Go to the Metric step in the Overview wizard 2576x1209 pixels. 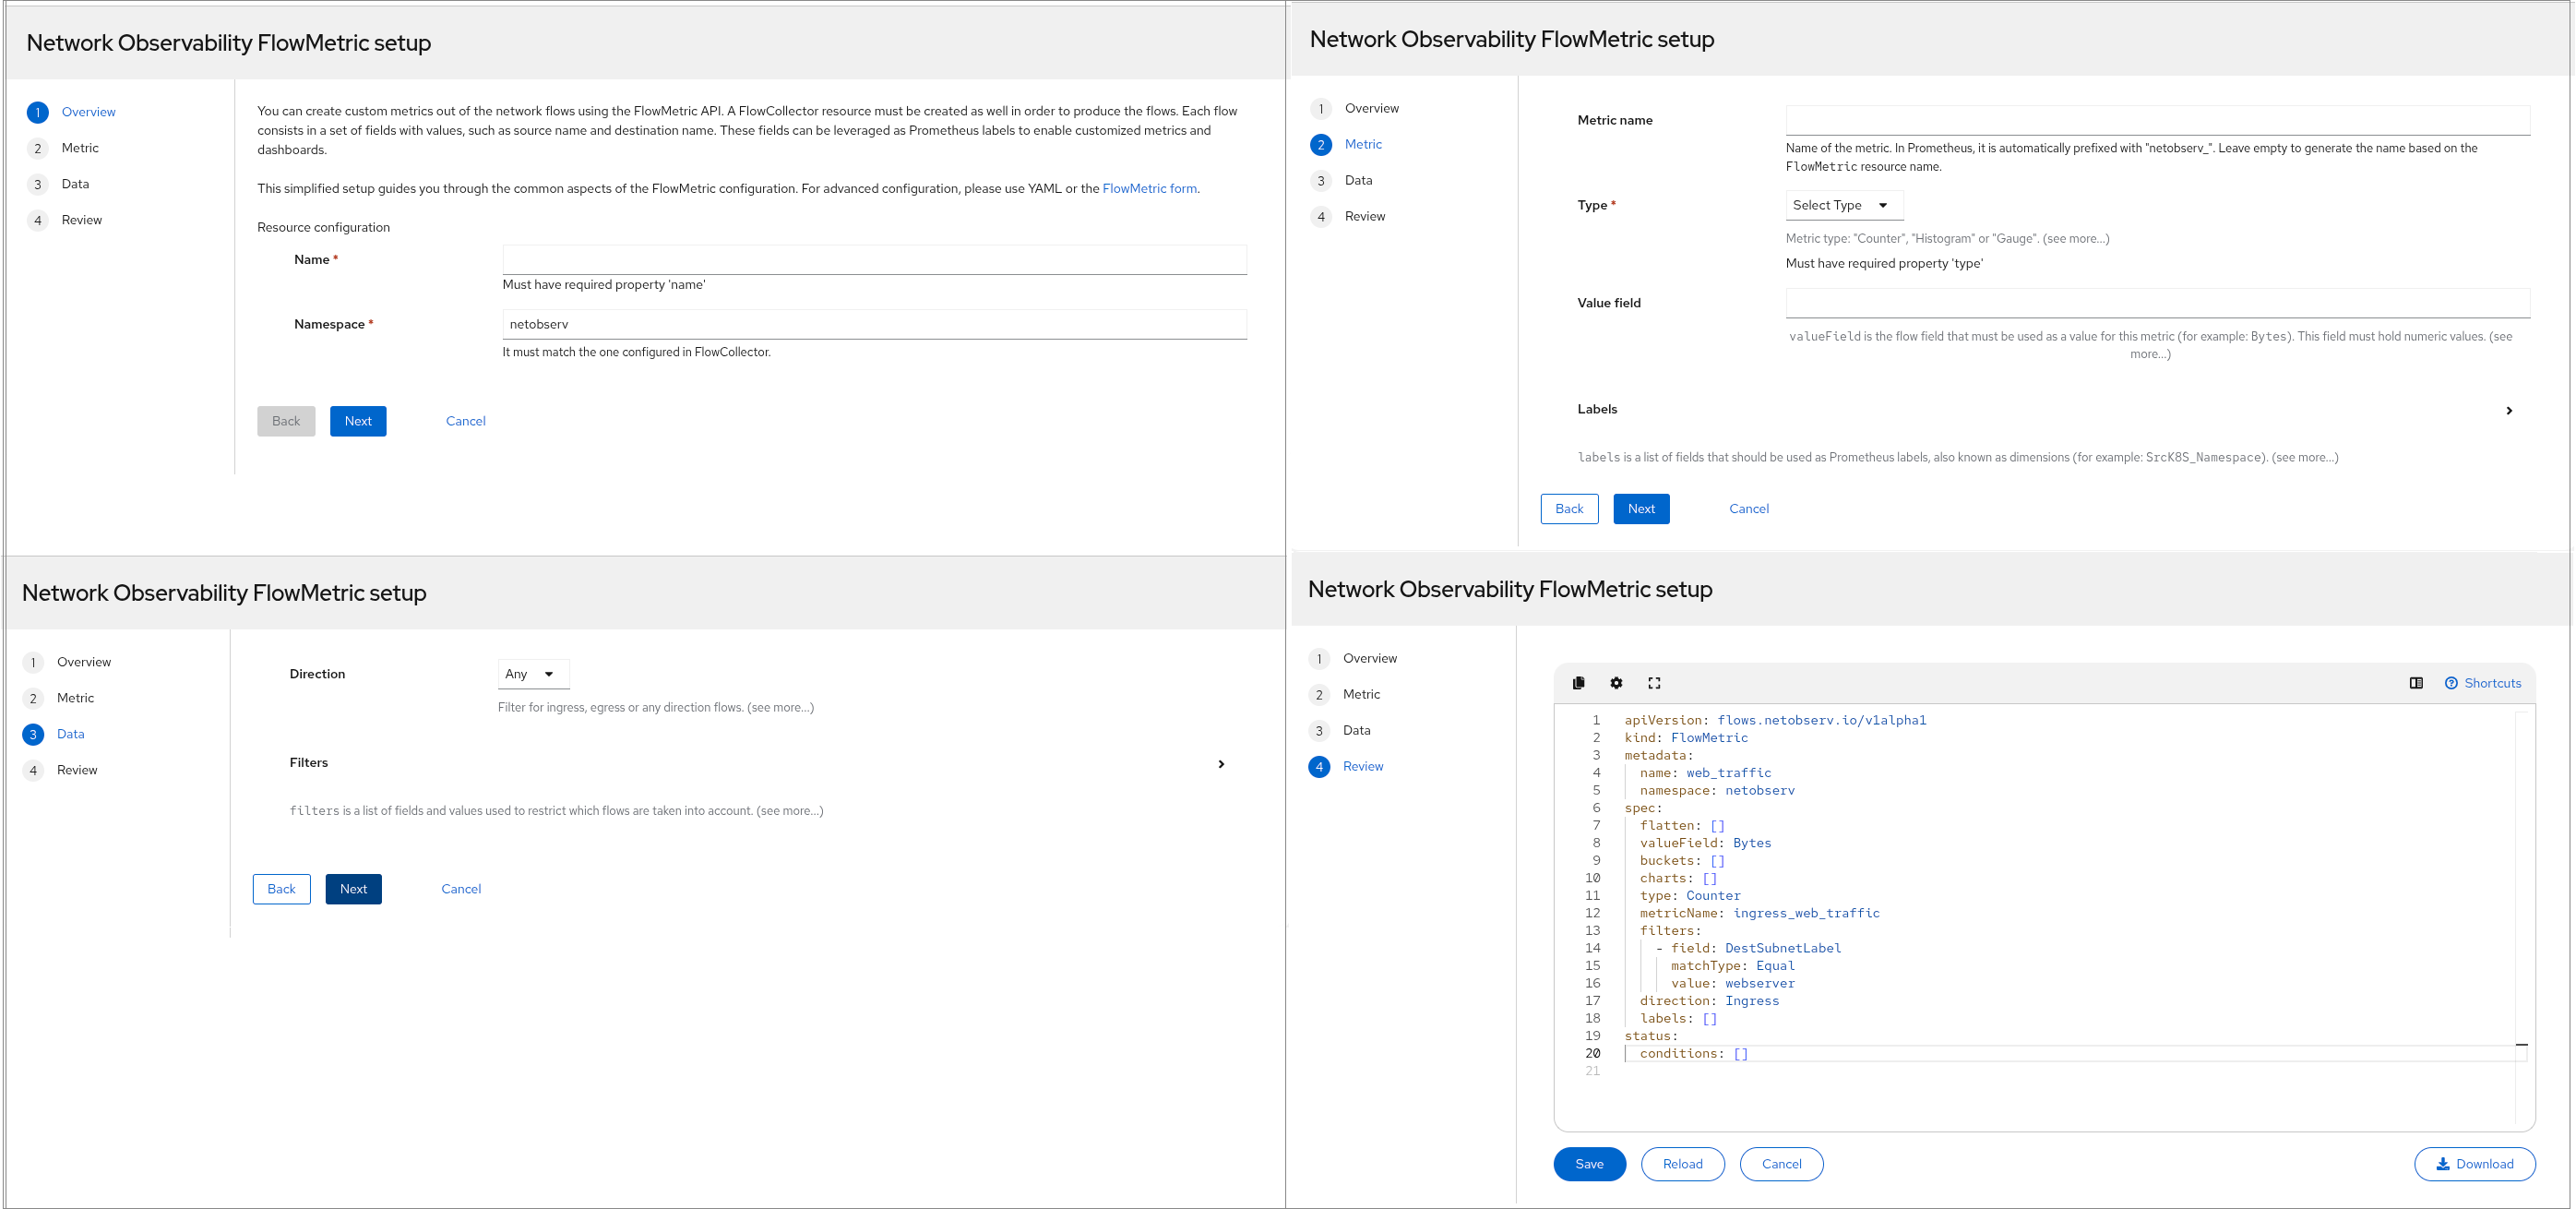tap(80, 148)
